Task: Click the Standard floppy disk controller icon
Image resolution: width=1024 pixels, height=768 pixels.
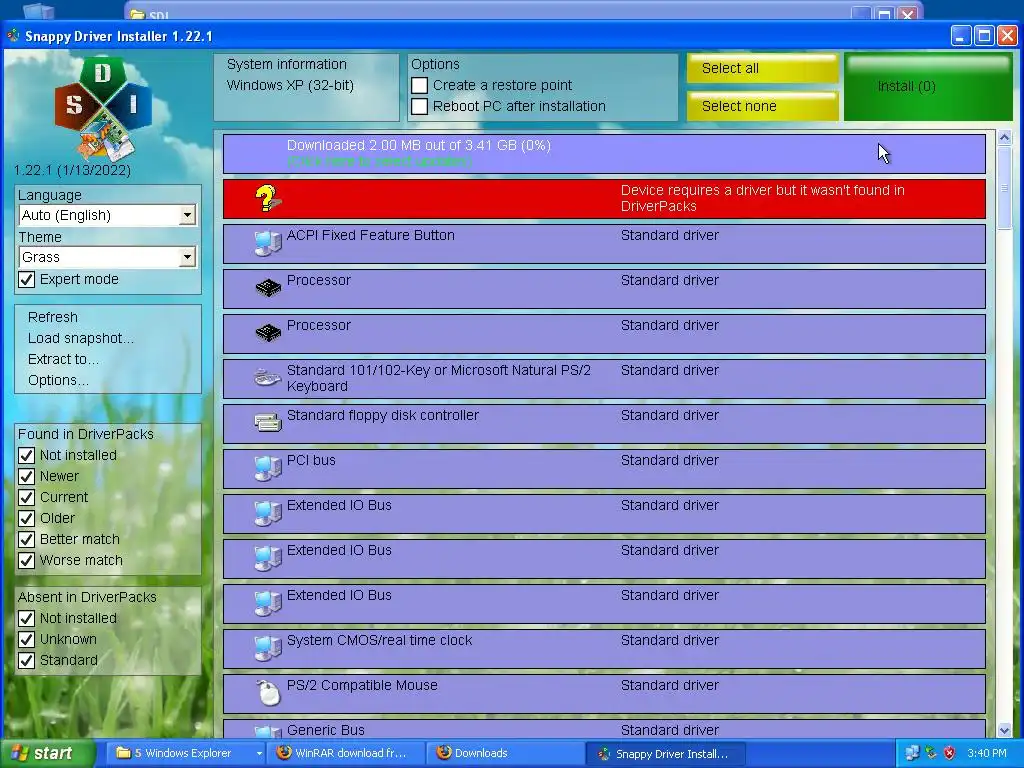Action: click(x=268, y=423)
